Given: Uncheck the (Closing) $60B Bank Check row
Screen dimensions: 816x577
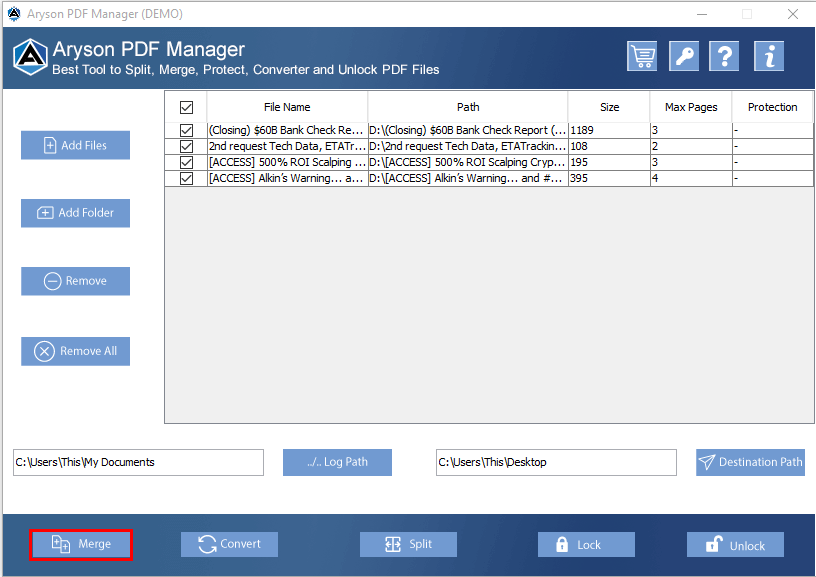Looking at the screenshot, I should (x=186, y=130).
